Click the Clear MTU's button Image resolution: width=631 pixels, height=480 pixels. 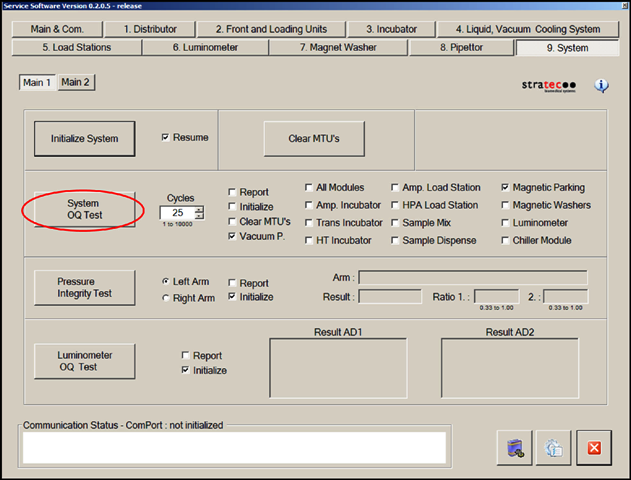tap(313, 138)
